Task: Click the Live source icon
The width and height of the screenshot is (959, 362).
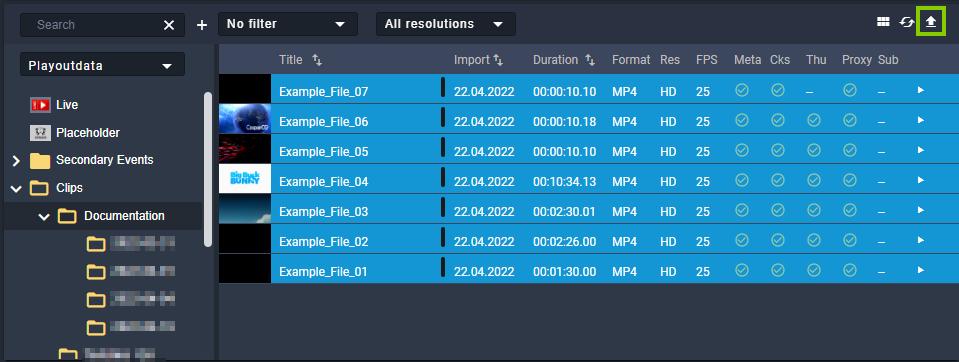Action: point(40,105)
